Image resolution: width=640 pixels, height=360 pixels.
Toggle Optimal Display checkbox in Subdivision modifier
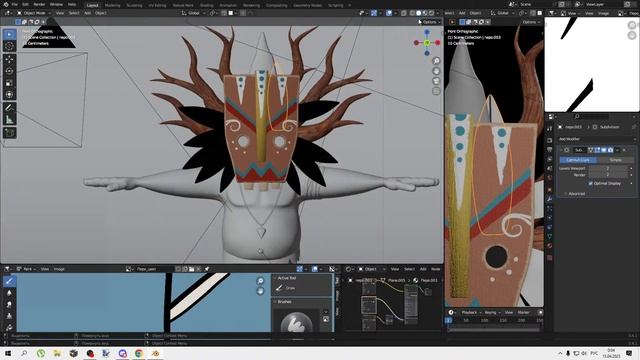[591, 184]
